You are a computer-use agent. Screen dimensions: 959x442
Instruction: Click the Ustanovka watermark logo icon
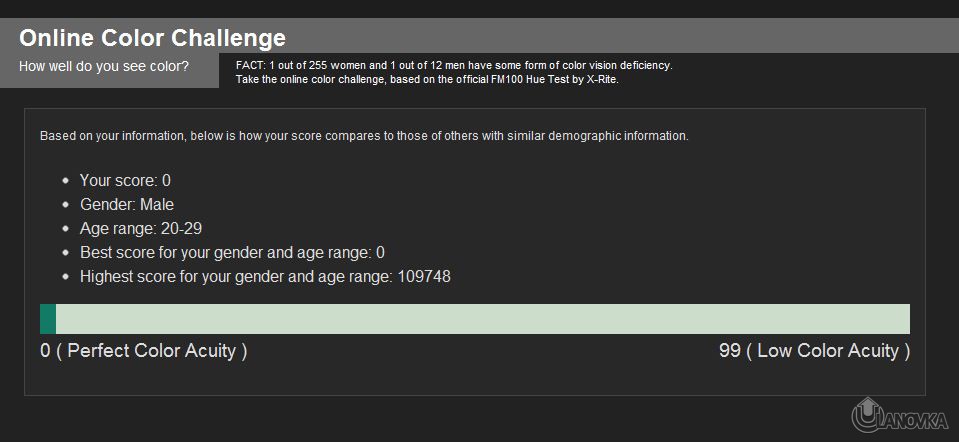(866, 415)
